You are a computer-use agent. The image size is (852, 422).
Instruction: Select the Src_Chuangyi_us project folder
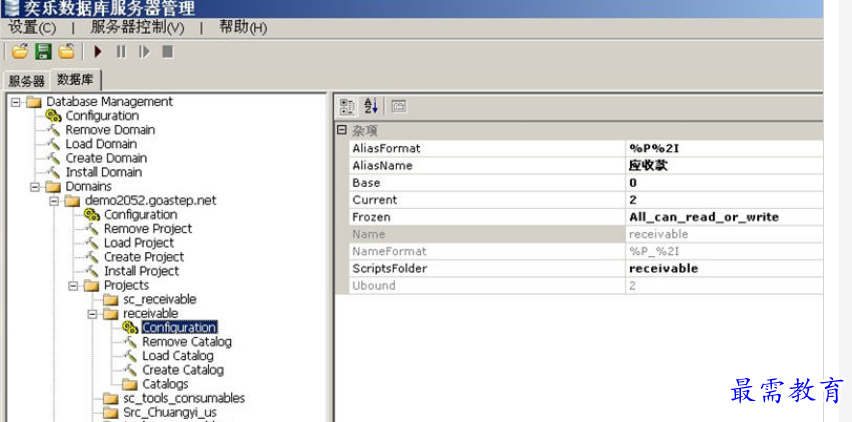(170, 412)
